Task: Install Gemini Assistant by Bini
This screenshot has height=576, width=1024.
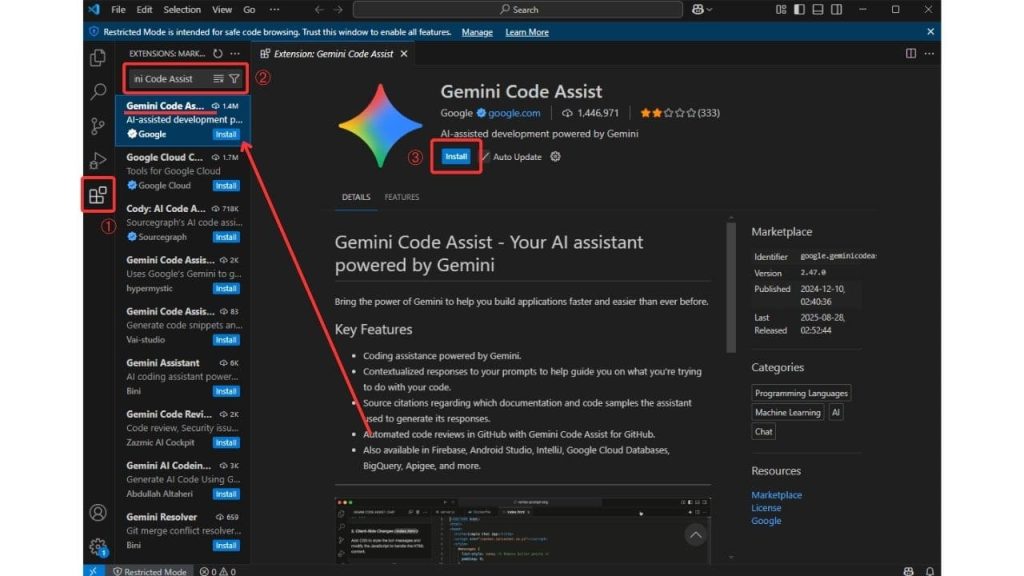Action: [x=226, y=391]
